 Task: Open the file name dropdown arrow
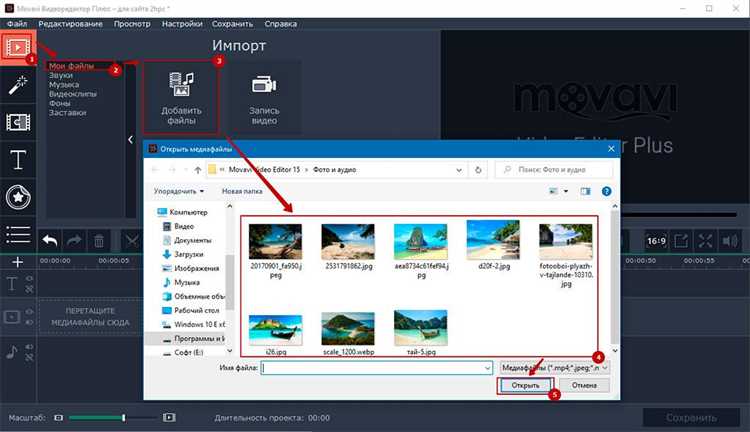pyautogui.click(x=487, y=368)
